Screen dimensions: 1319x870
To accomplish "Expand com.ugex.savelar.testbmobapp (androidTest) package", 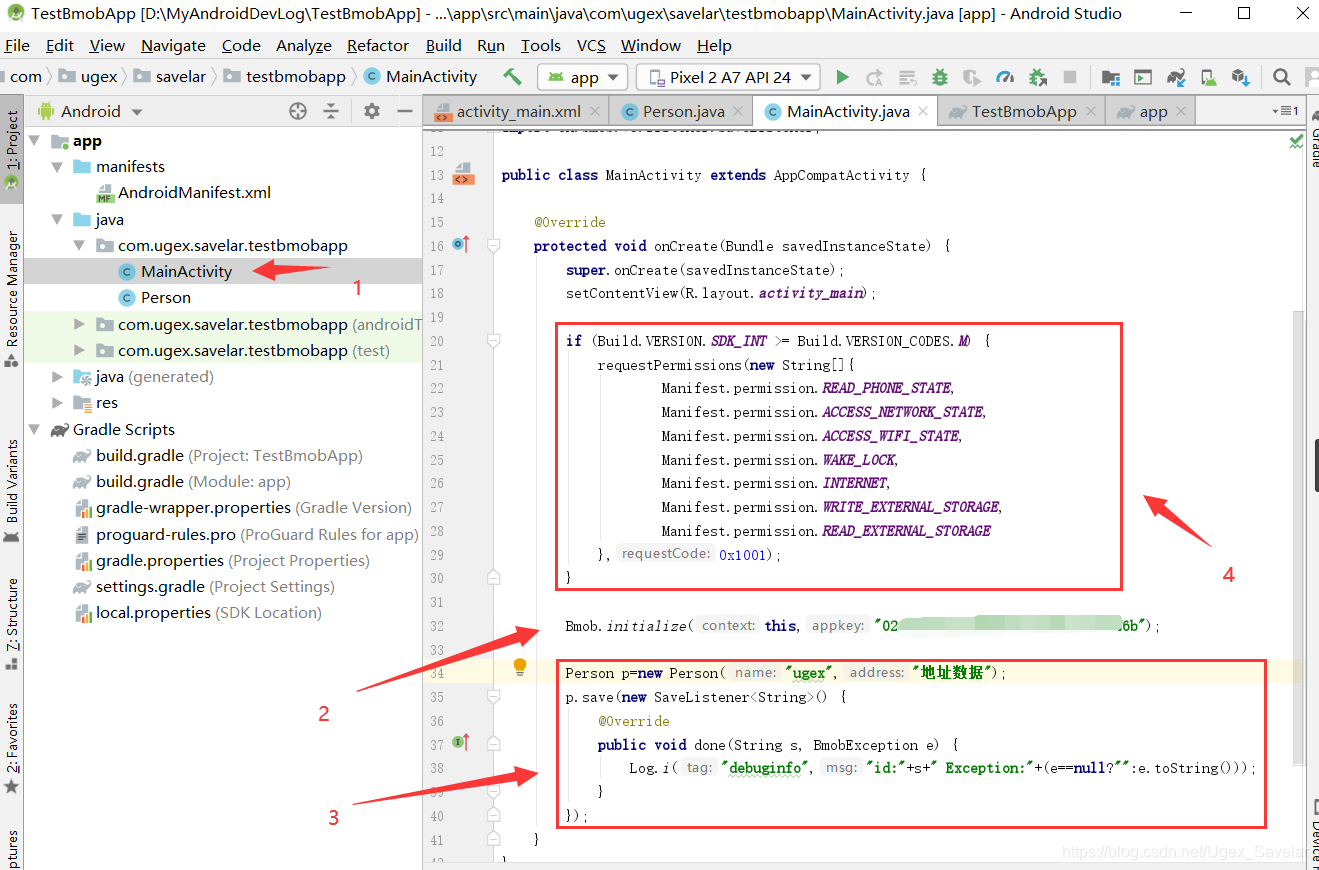I will pyautogui.click(x=80, y=324).
